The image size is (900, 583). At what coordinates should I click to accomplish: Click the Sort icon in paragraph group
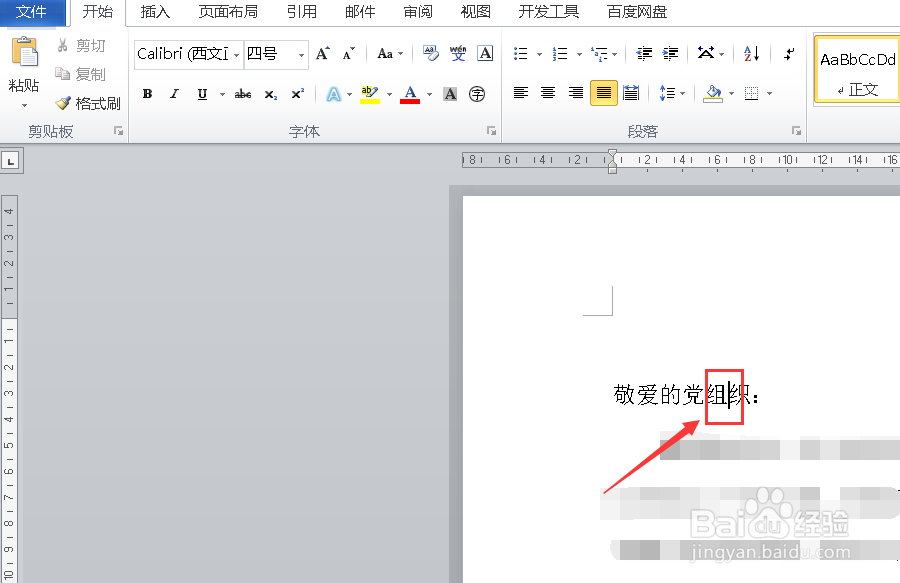750,53
